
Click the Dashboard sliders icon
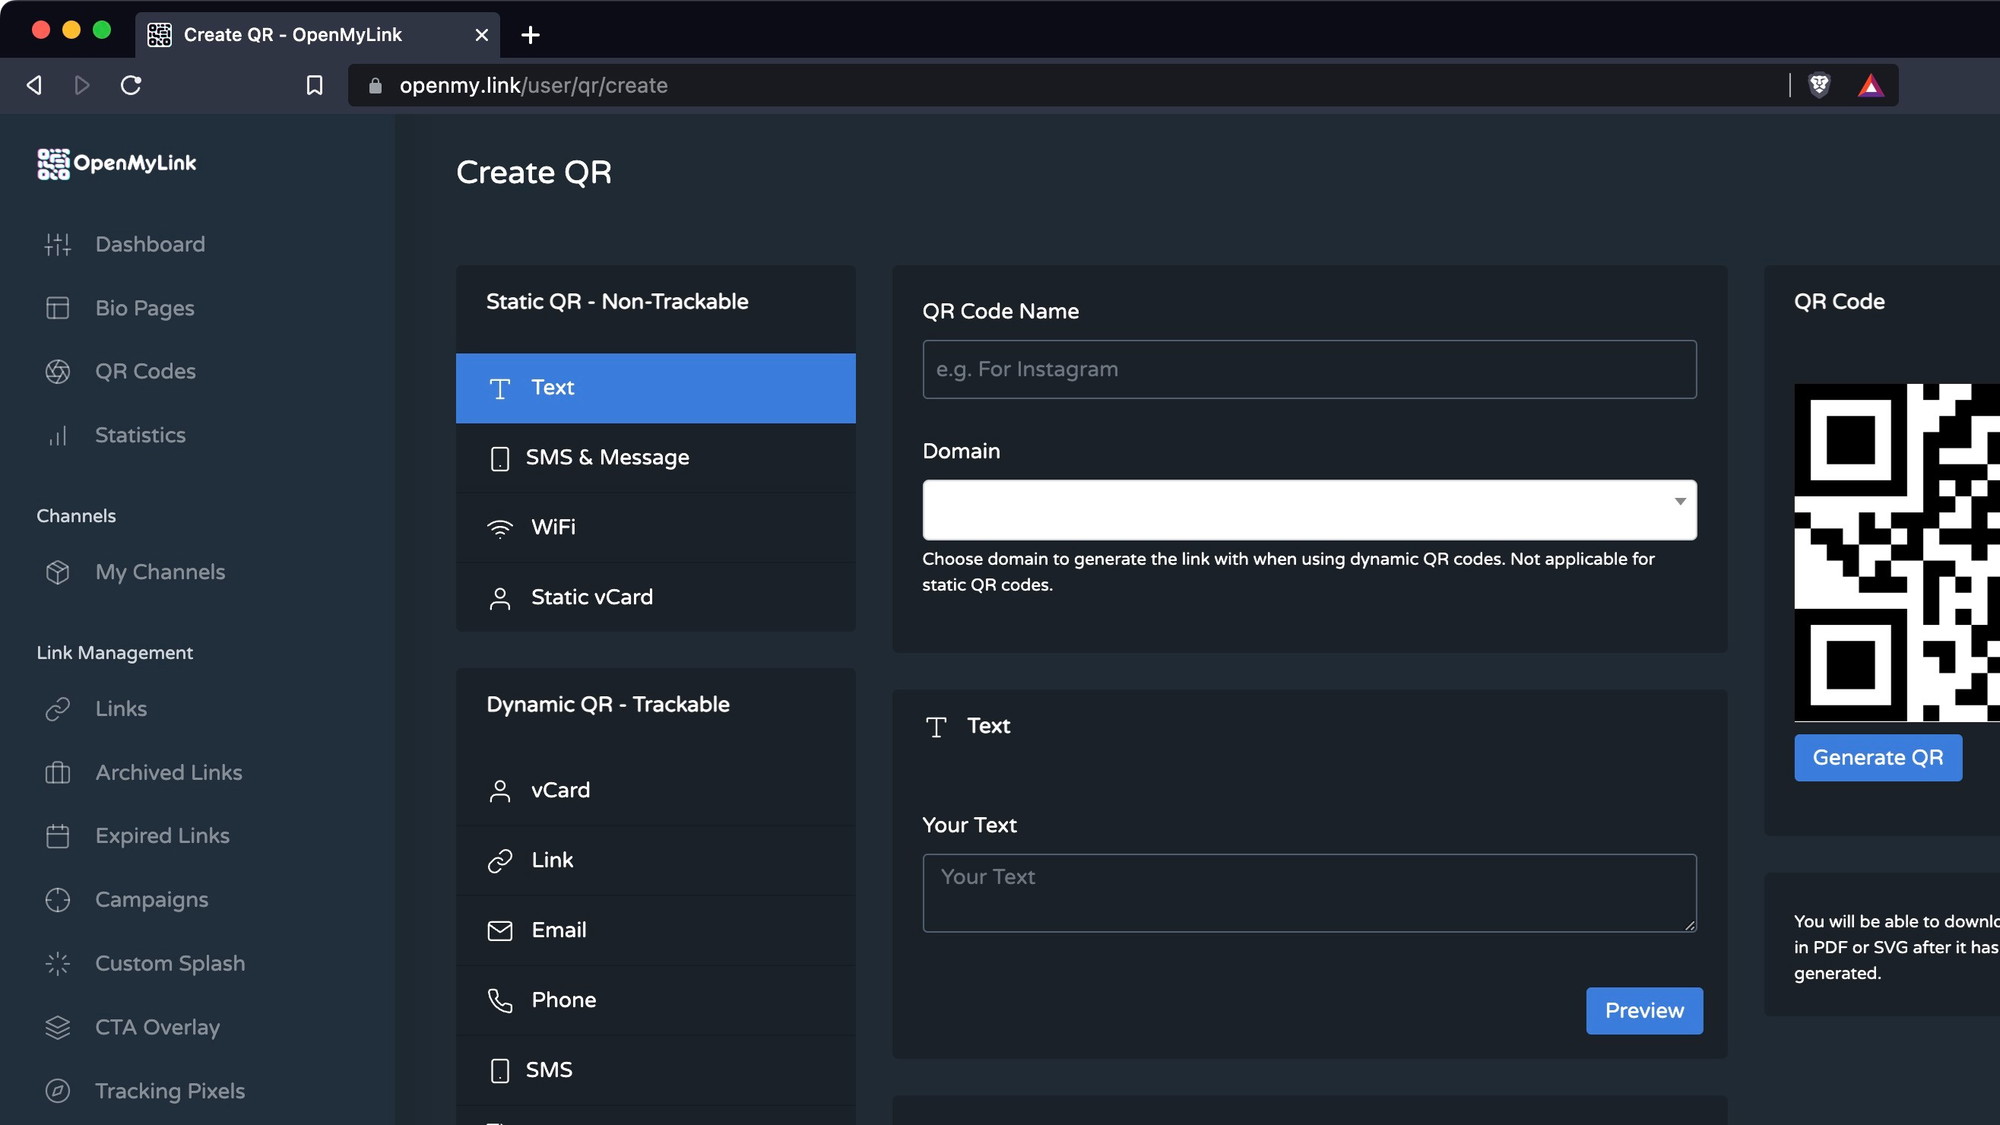58,245
